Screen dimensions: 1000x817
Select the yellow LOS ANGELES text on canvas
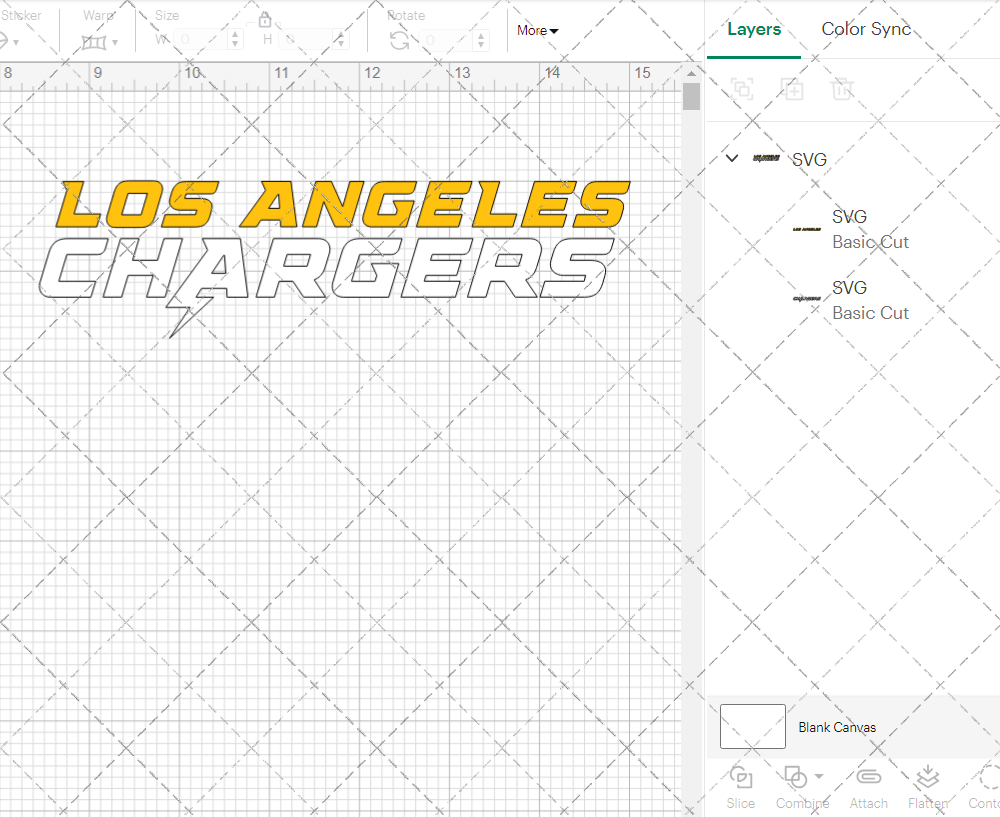pos(342,204)
